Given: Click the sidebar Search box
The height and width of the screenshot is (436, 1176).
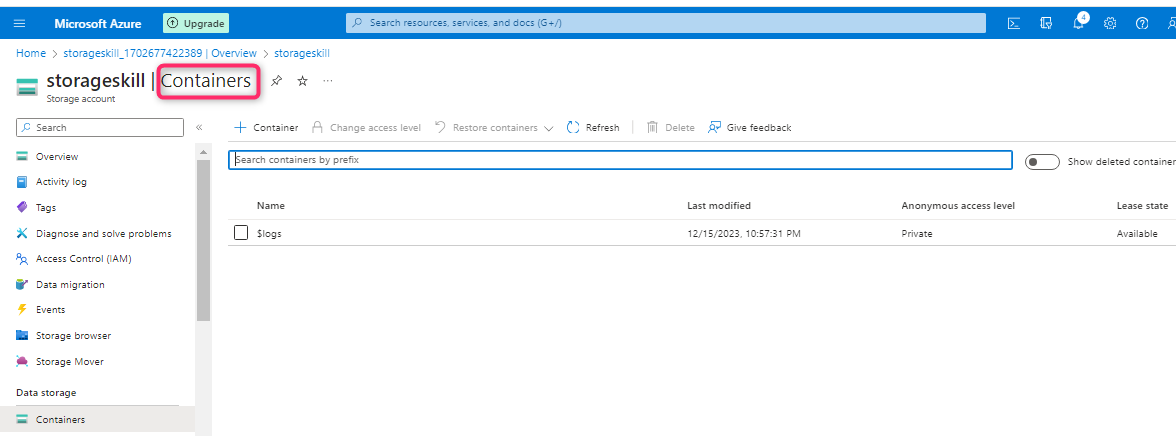Looking at the screenshot, I should [100, 128].
